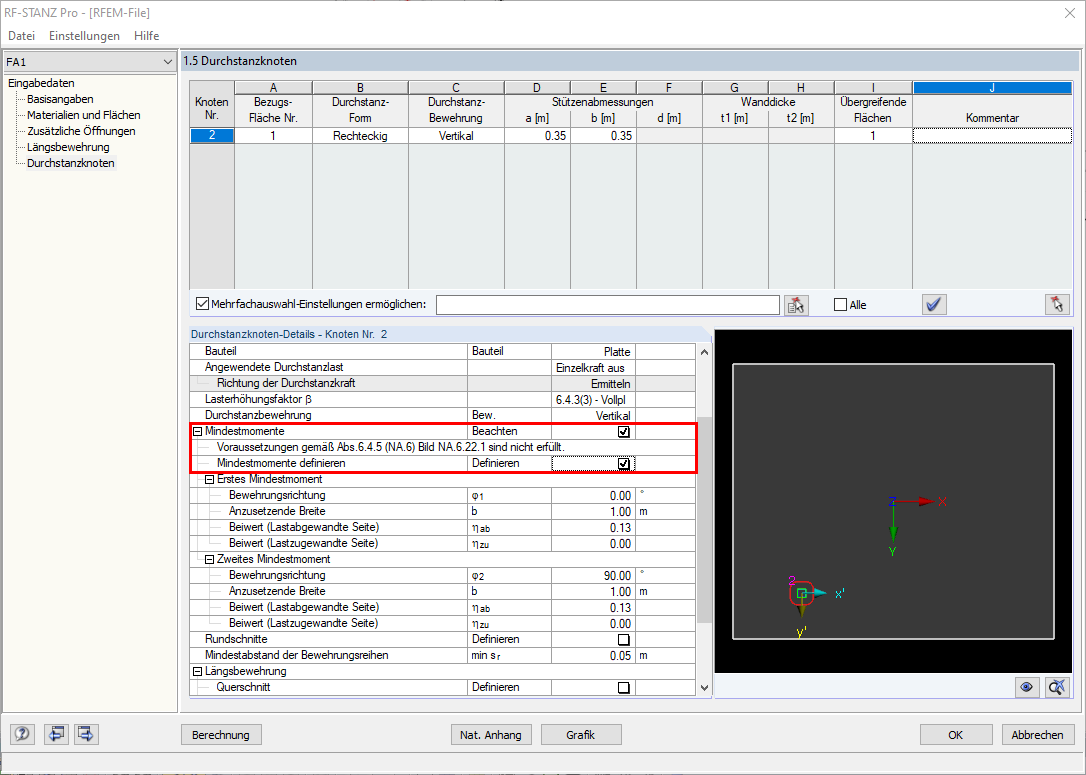Open the Nat. Anhang settings
The image size is (1086, 775).
click(491, 734)
